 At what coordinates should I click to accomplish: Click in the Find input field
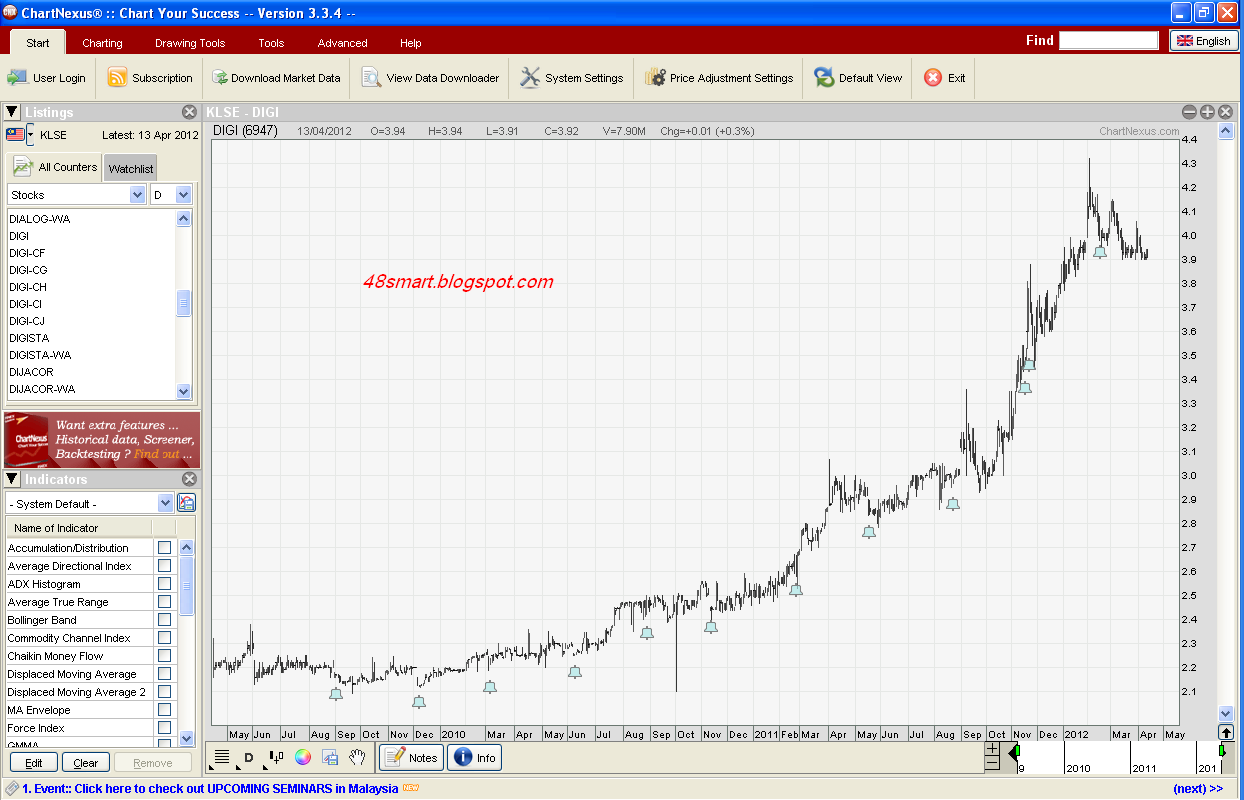click(1109, 40)
